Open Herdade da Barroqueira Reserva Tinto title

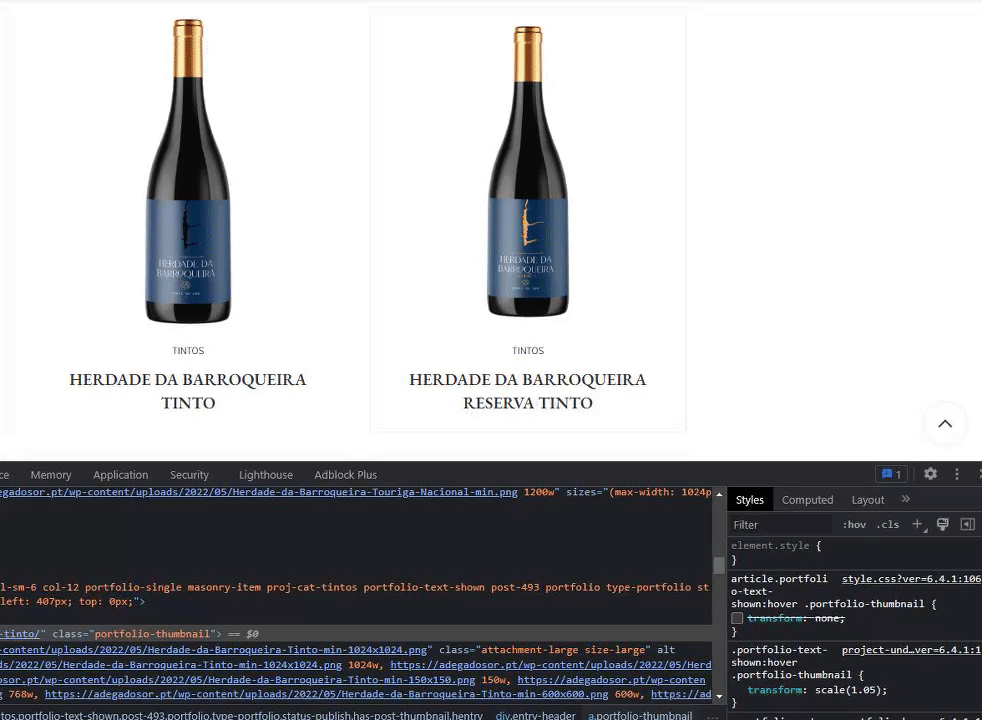528,391
